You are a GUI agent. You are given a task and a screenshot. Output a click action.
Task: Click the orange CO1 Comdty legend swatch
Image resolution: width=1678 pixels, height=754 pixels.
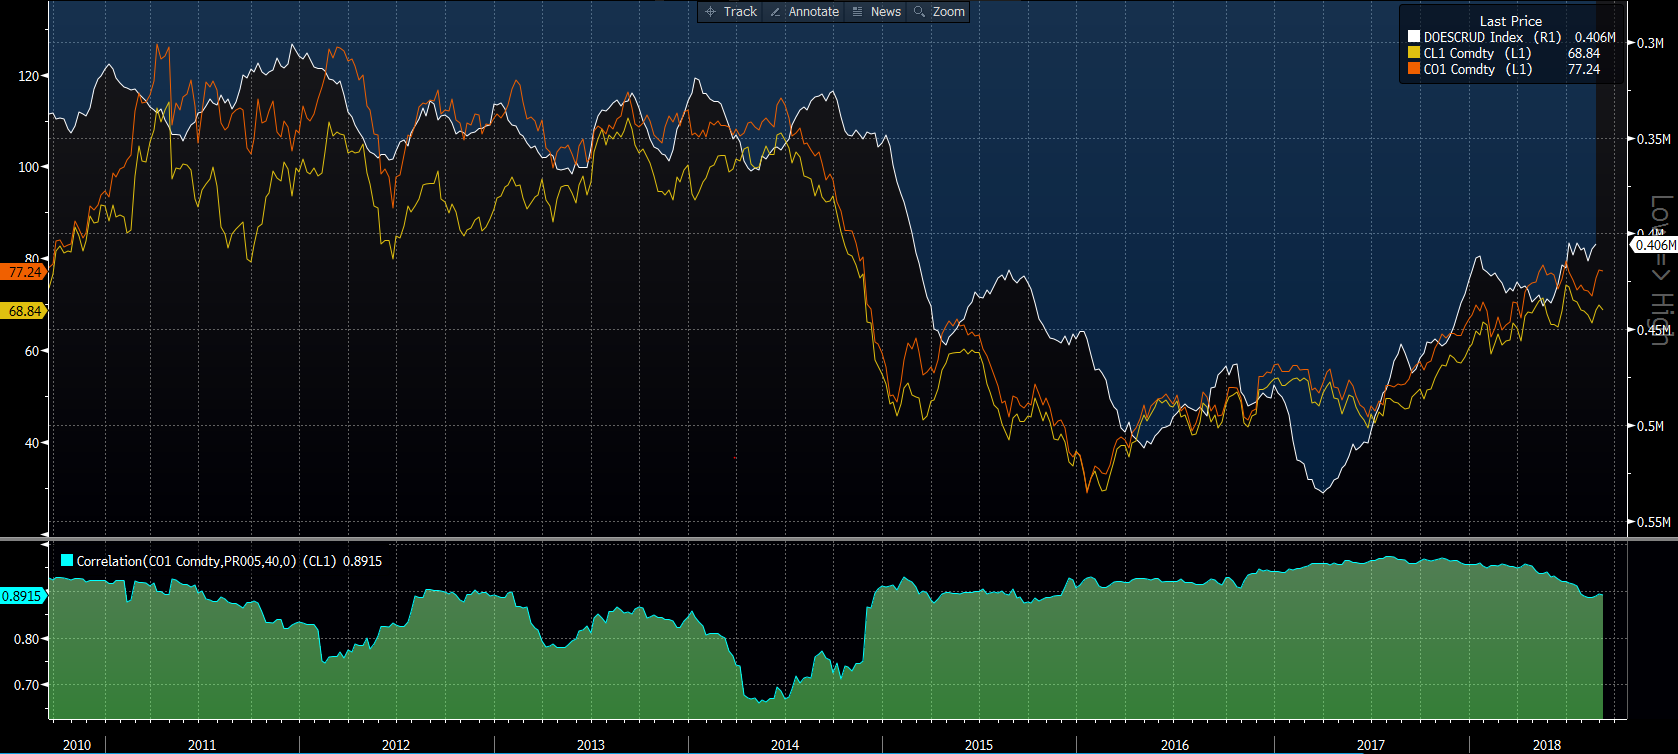pyautogui.click(x=1414, y=69)
